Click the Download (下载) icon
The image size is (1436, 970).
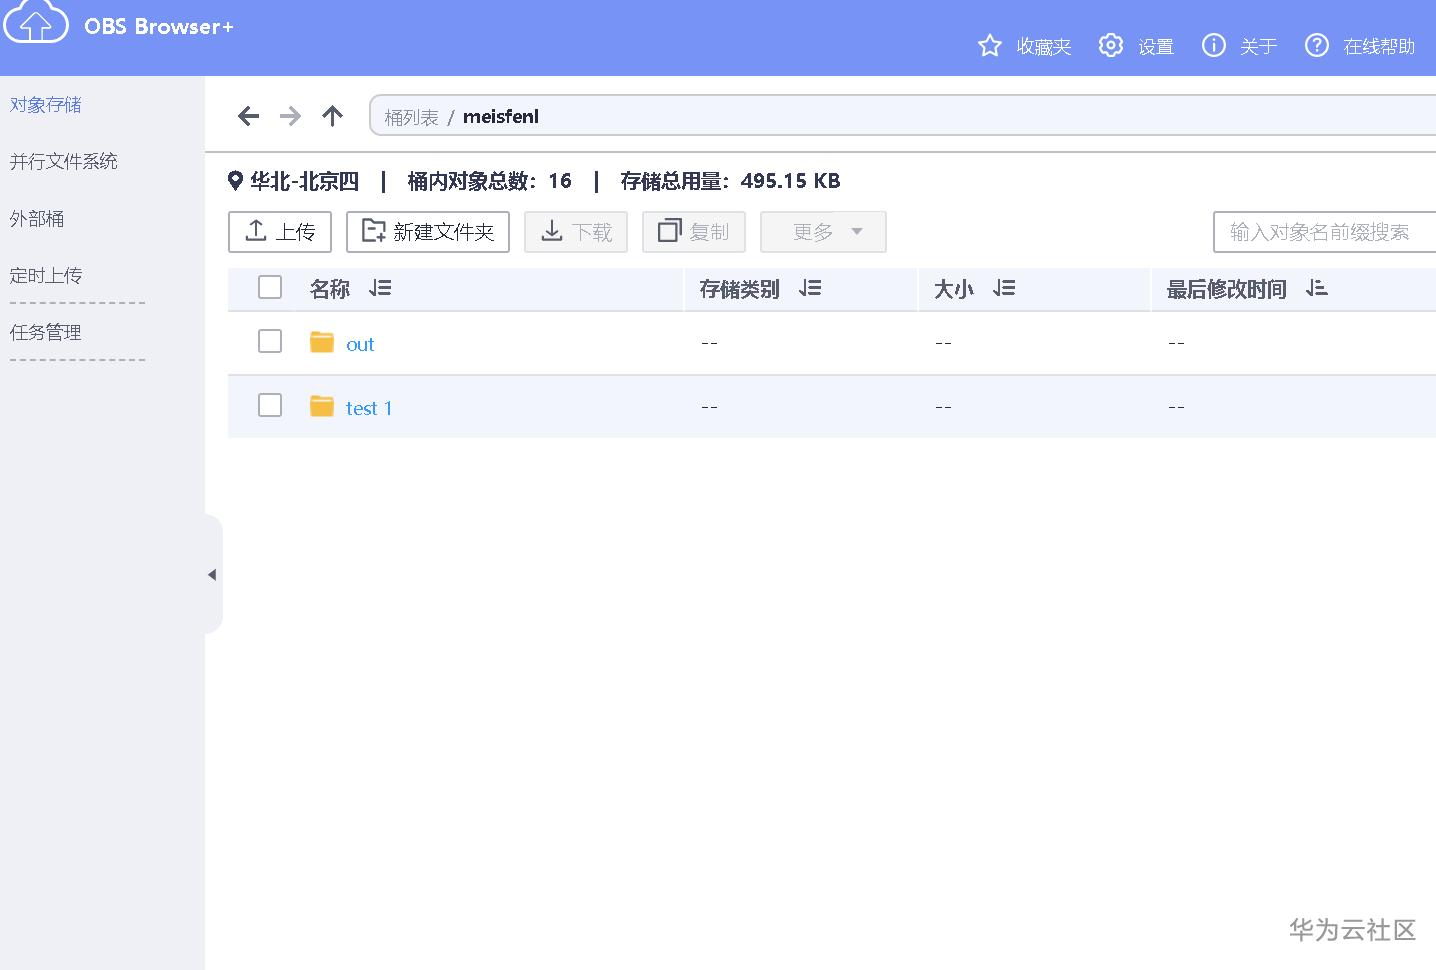pyautogui.click(x=551, y=231)
